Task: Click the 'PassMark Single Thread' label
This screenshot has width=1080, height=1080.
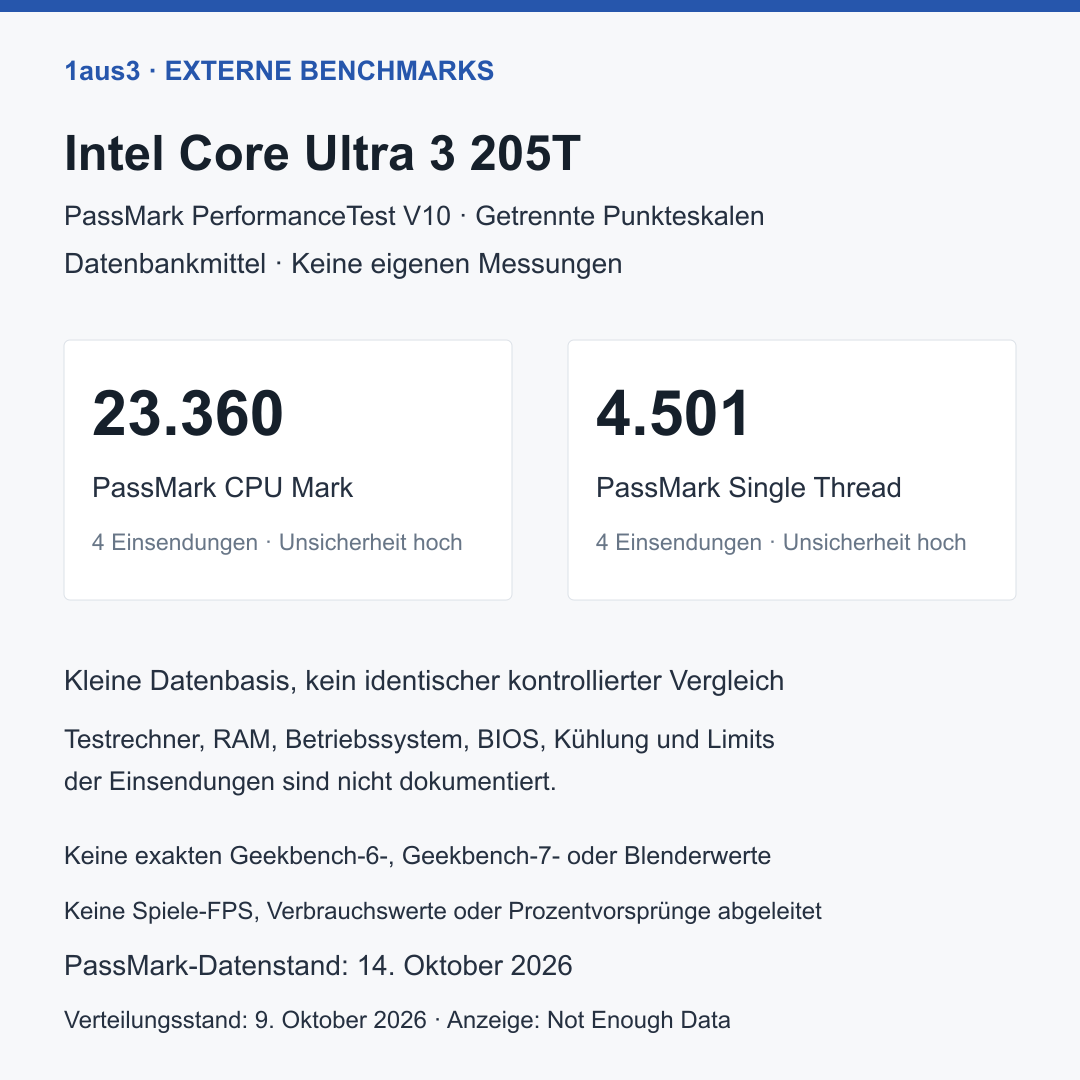Action: click(749, 488)
